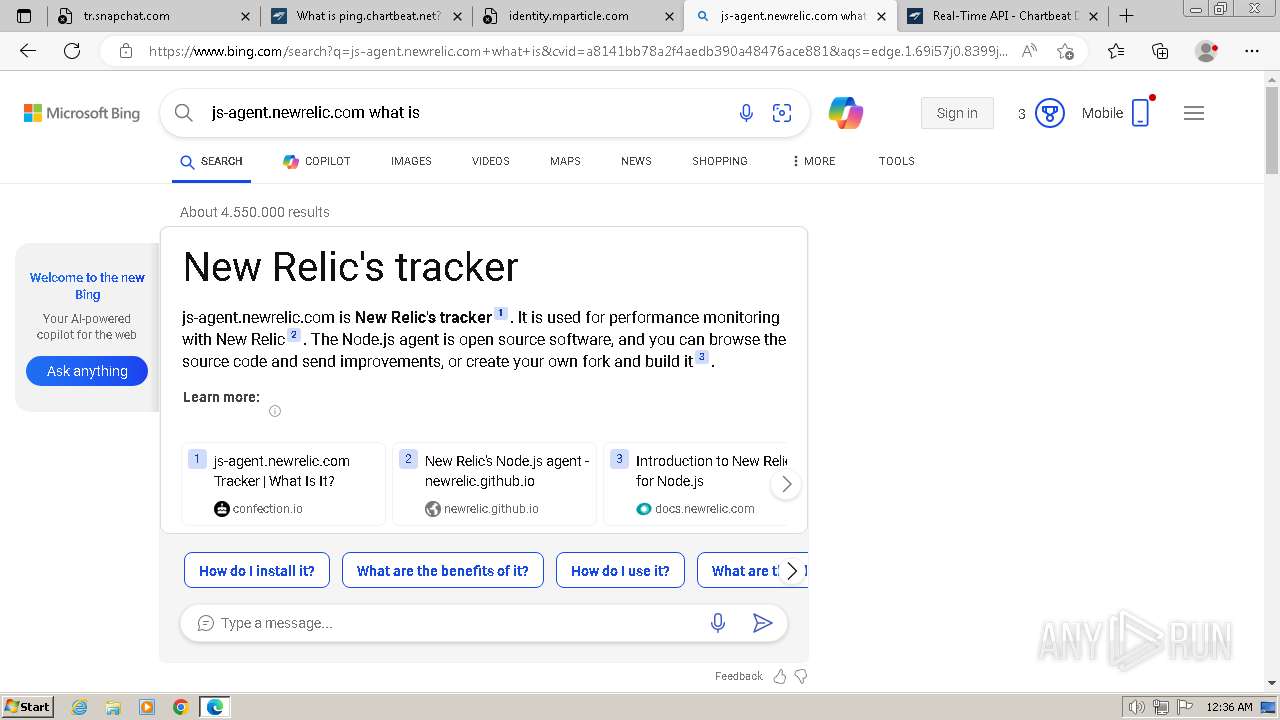The height and width of the screenshot is (720, 1280).
Task: Ask How do I use it?
Action: coord(620,571)
